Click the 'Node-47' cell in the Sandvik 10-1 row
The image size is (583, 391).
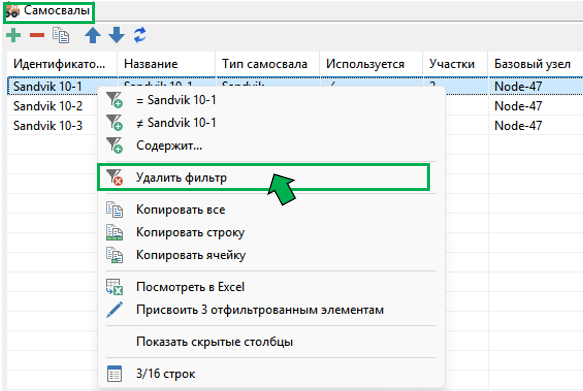point(536,86)
